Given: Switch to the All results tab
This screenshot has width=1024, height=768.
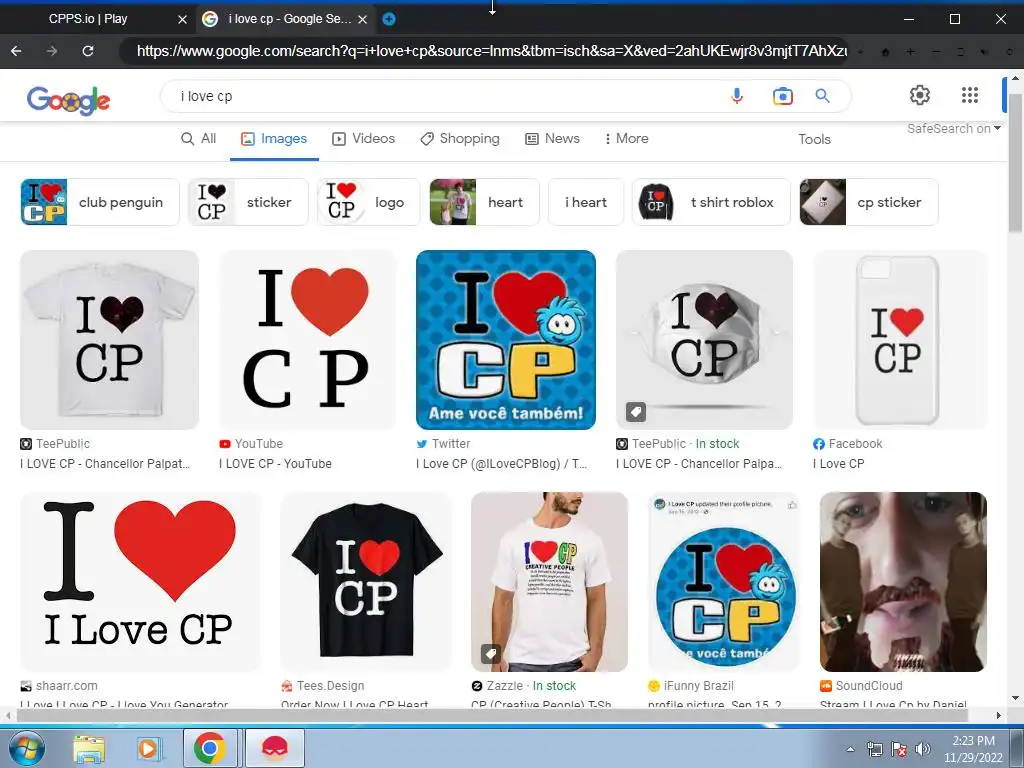Looking at the screenshot, I should coord(199,138).
